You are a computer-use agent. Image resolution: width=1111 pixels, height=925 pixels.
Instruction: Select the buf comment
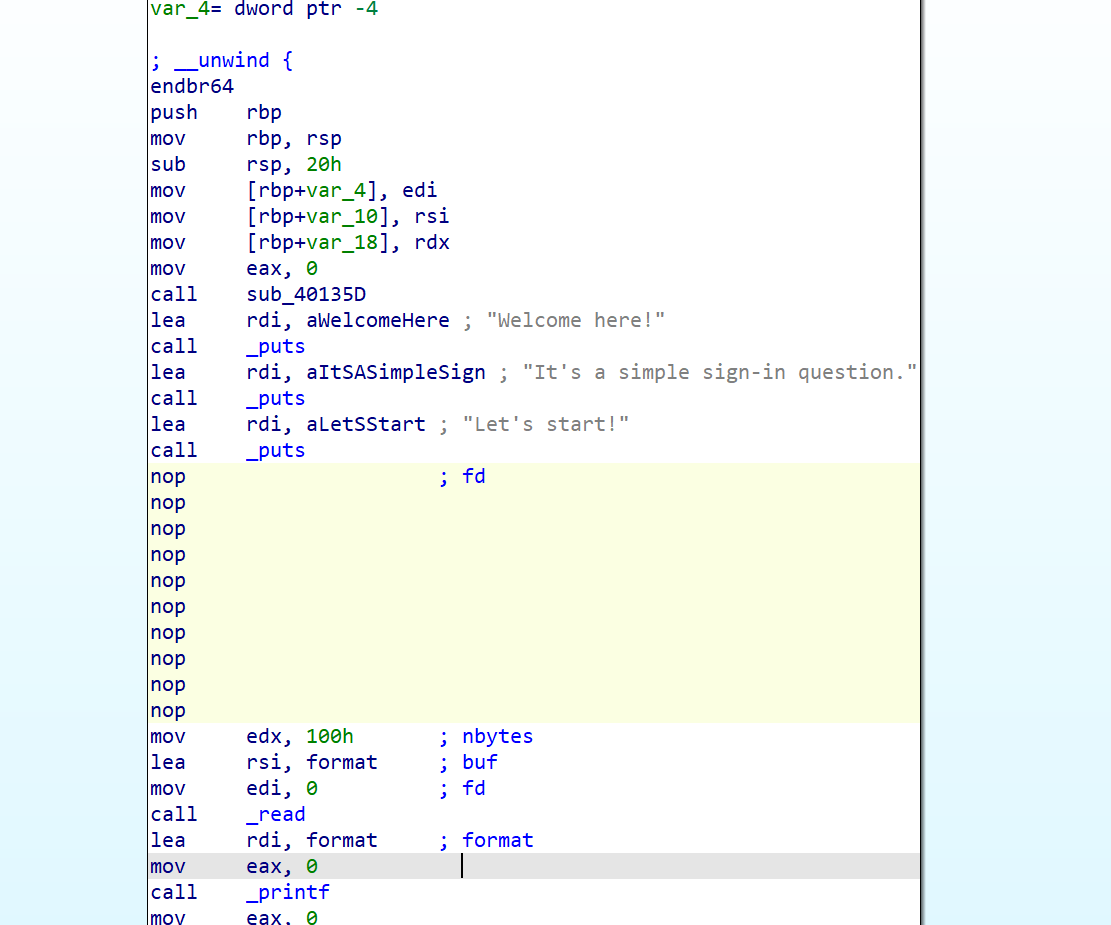pos(480,763)
